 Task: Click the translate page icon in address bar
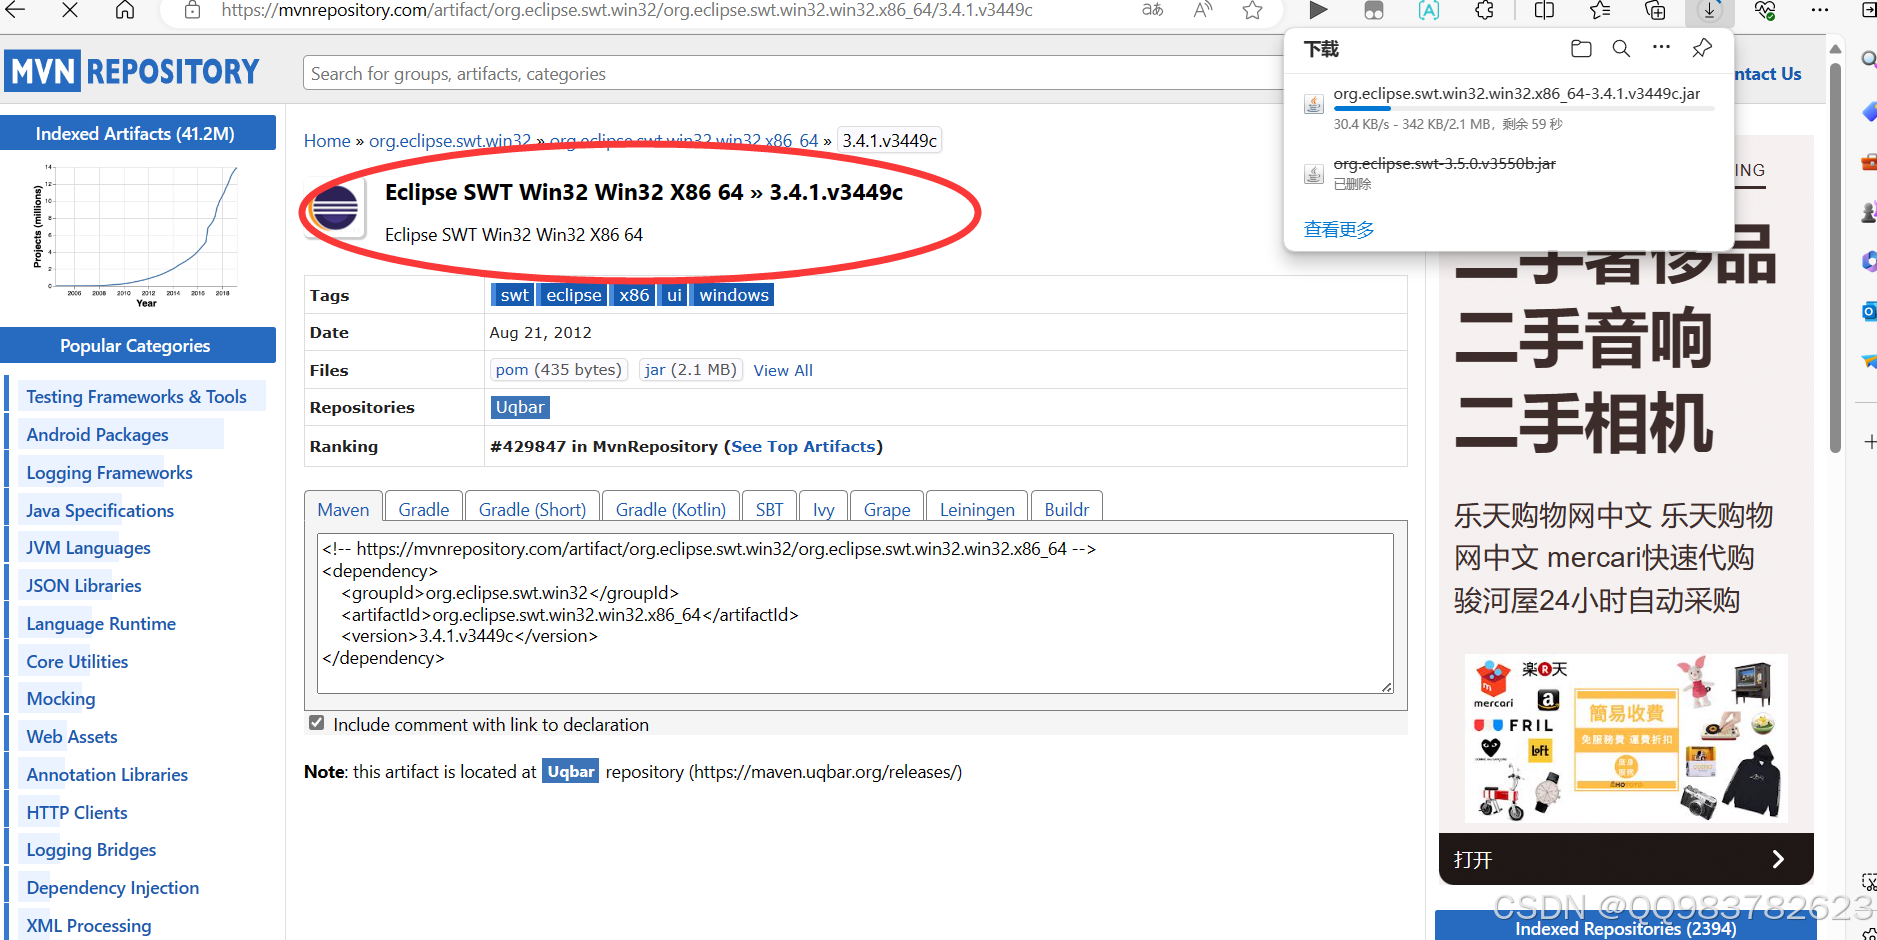pos(1152,10)
